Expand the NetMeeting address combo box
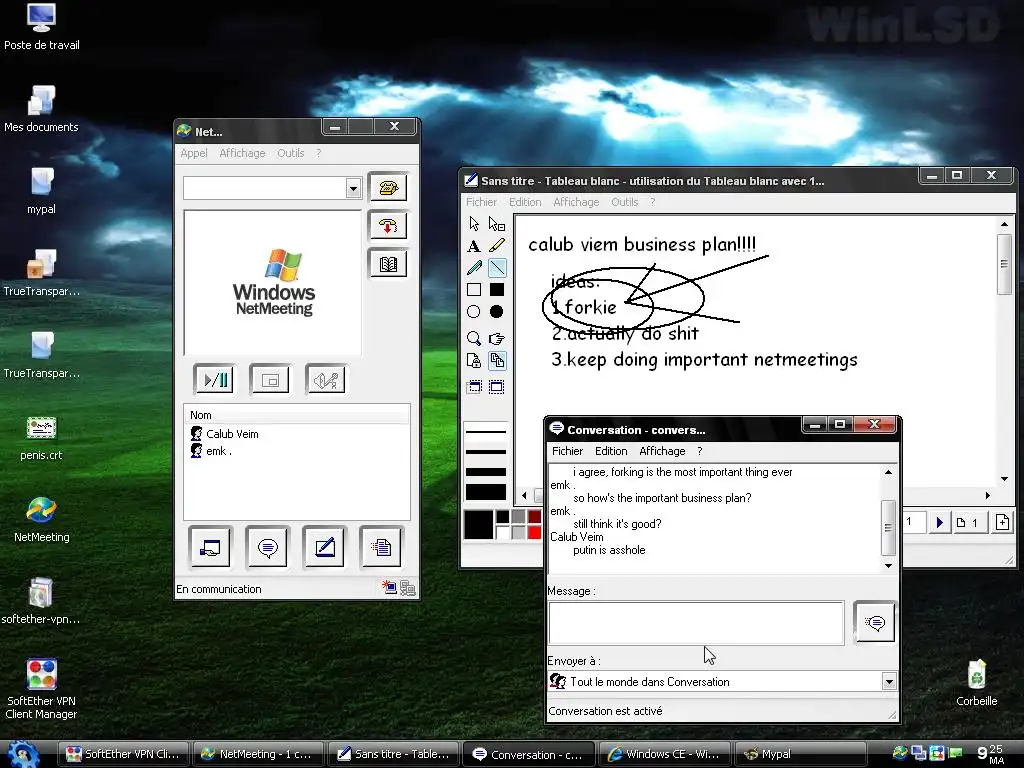1024x768 pixels. coord(353,189)
